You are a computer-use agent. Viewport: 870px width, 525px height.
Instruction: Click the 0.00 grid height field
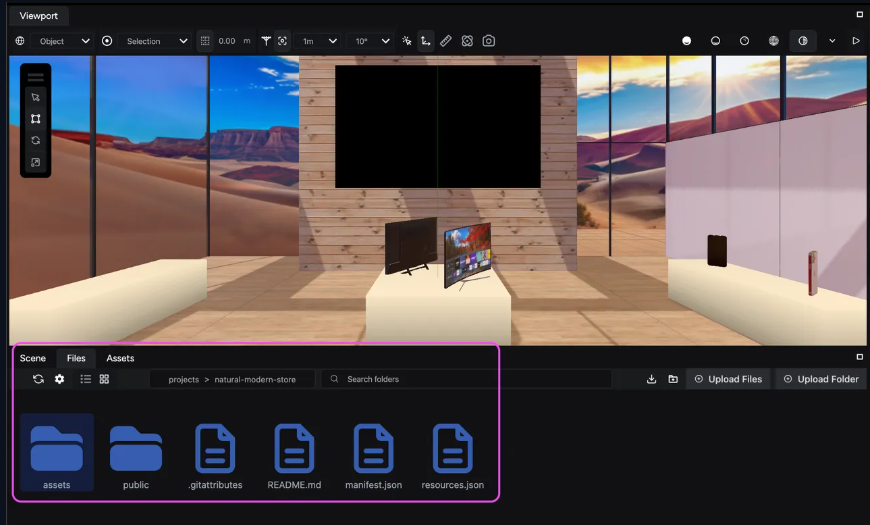[x=226, y=41]
